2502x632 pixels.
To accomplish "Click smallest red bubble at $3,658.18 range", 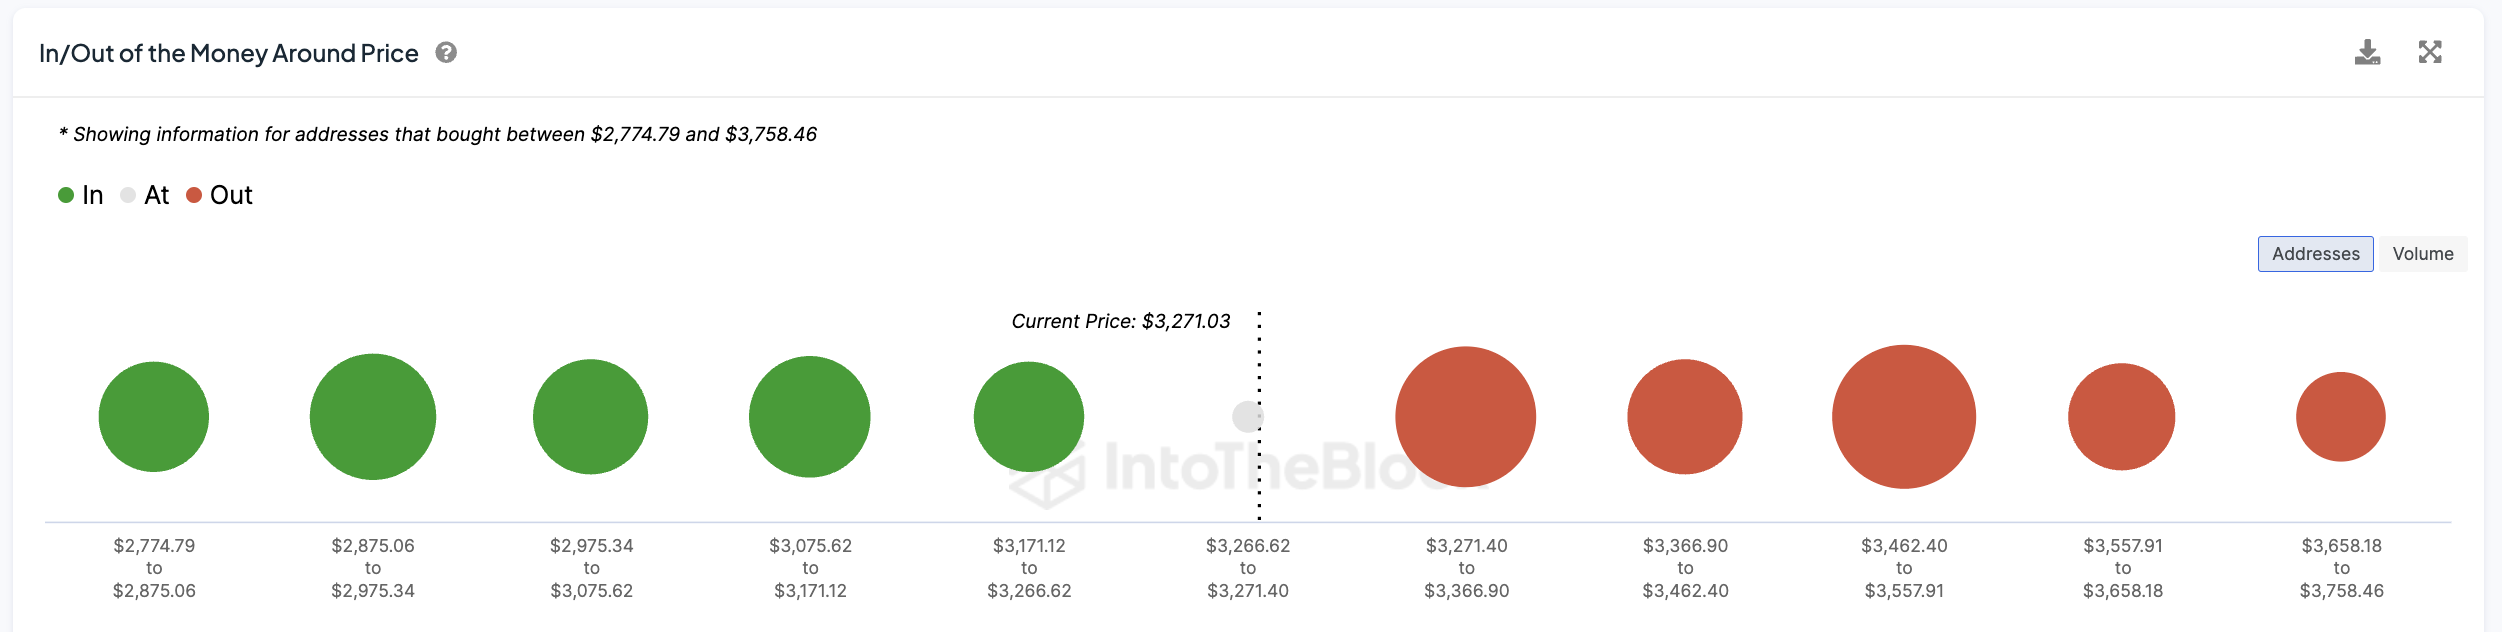I will tap(2341, 417).
